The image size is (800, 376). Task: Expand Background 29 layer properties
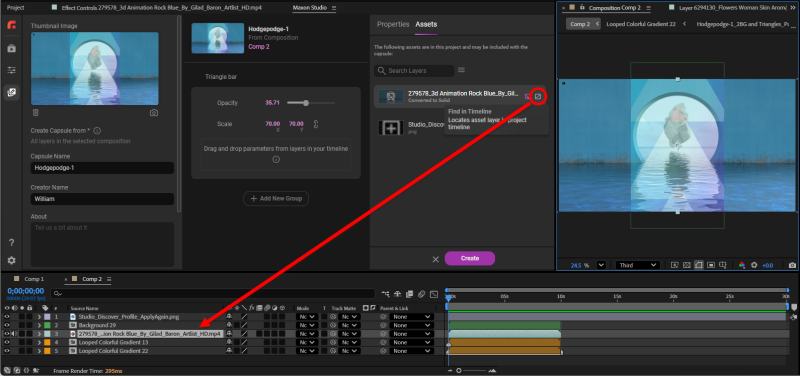(39, 325)
